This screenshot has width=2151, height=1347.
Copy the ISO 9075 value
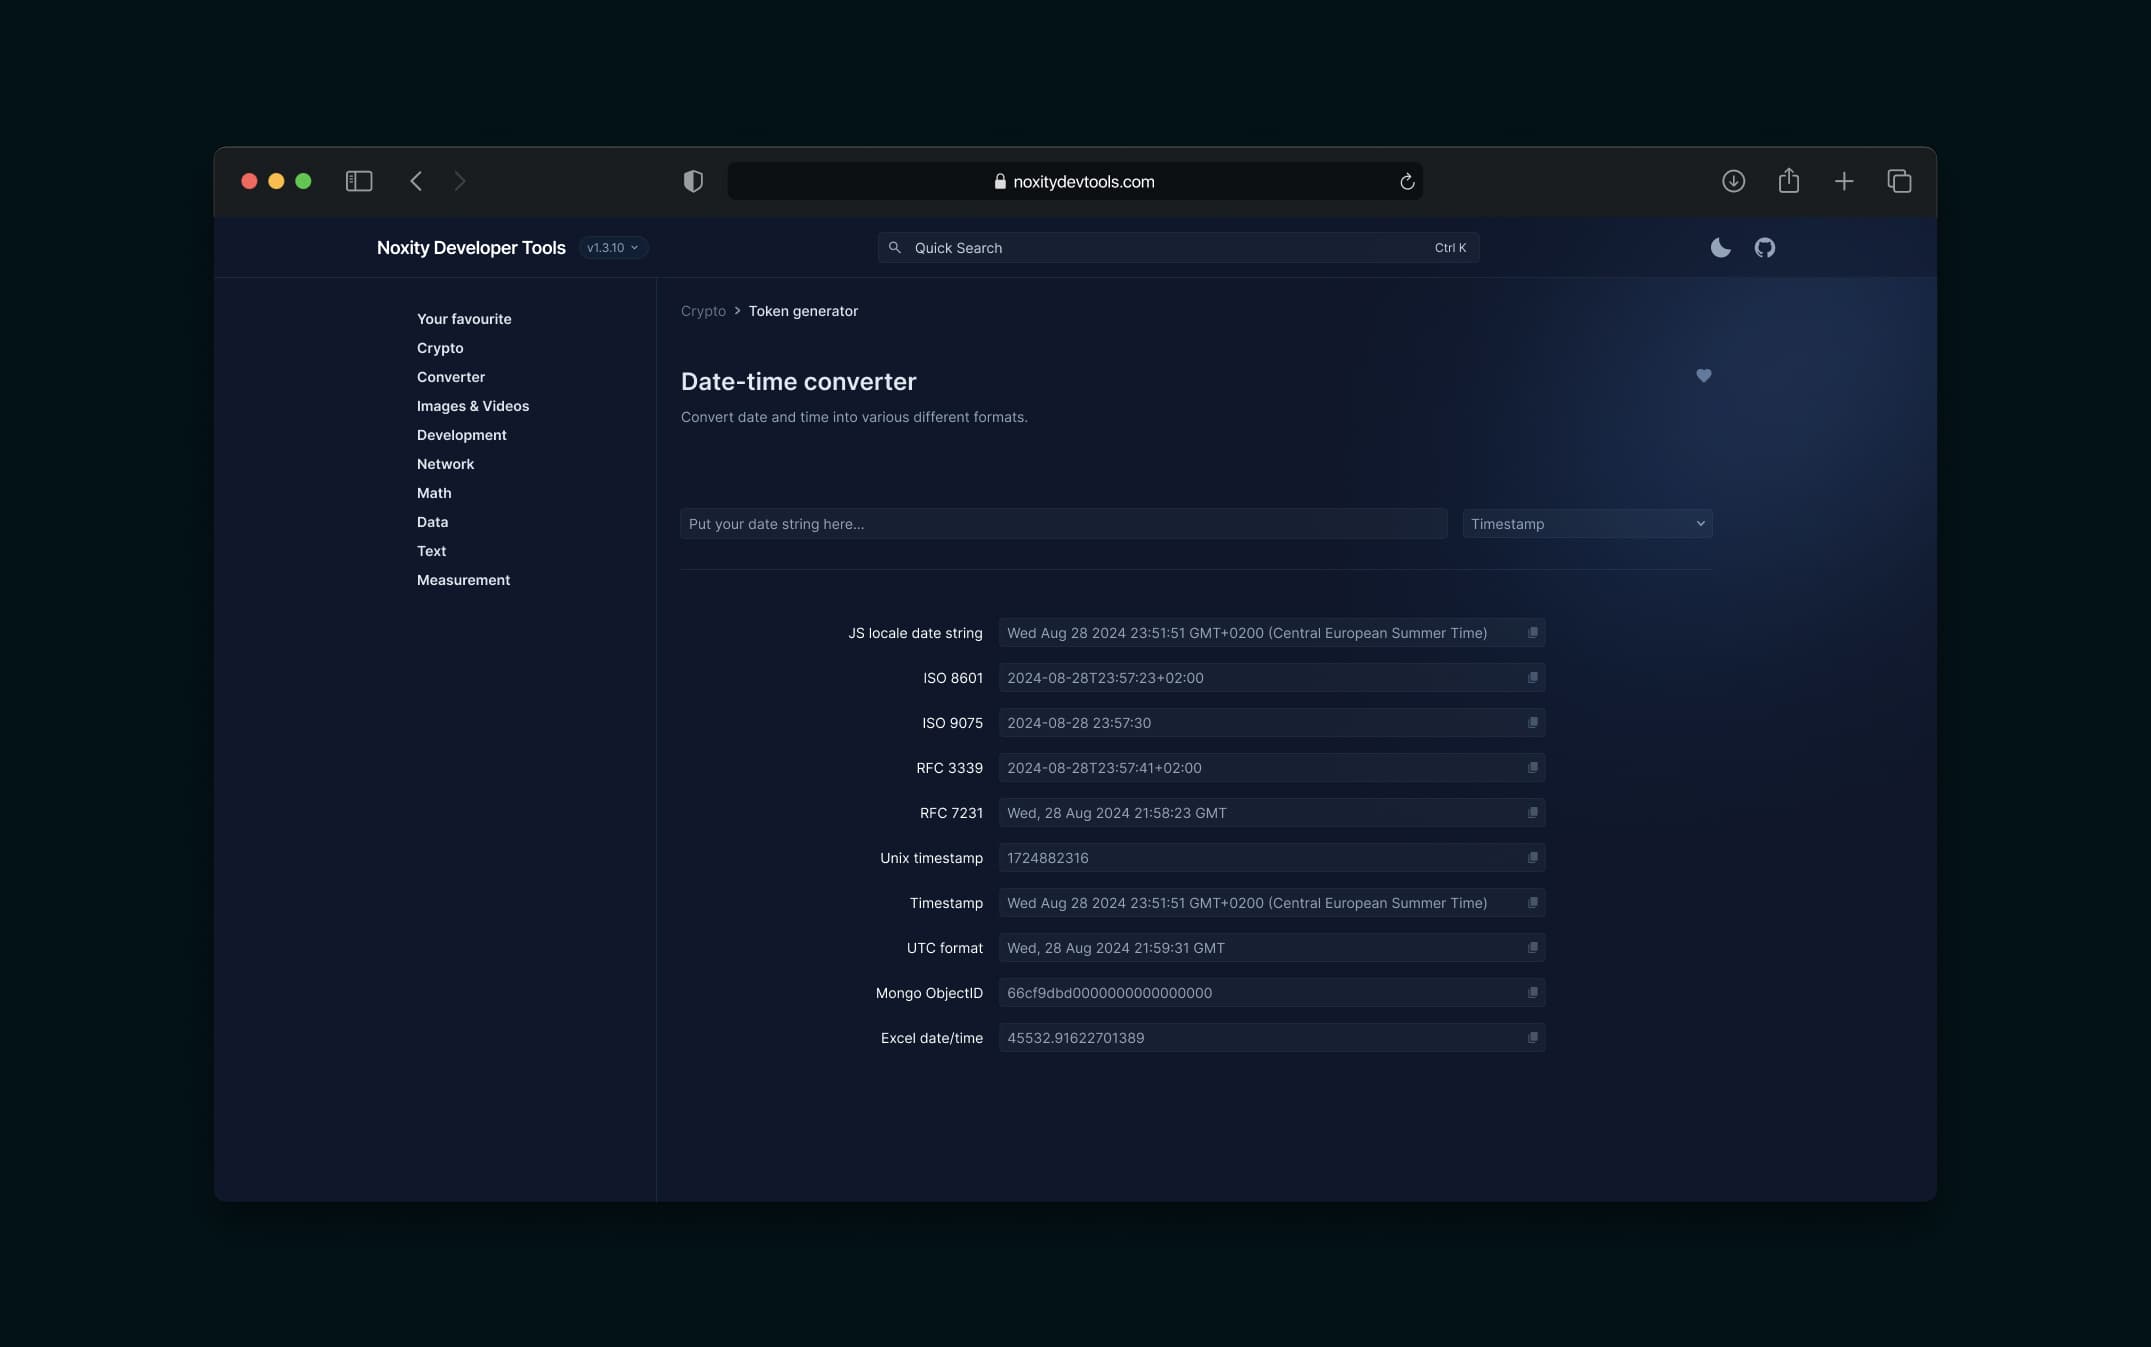(x=1532, y=723)
